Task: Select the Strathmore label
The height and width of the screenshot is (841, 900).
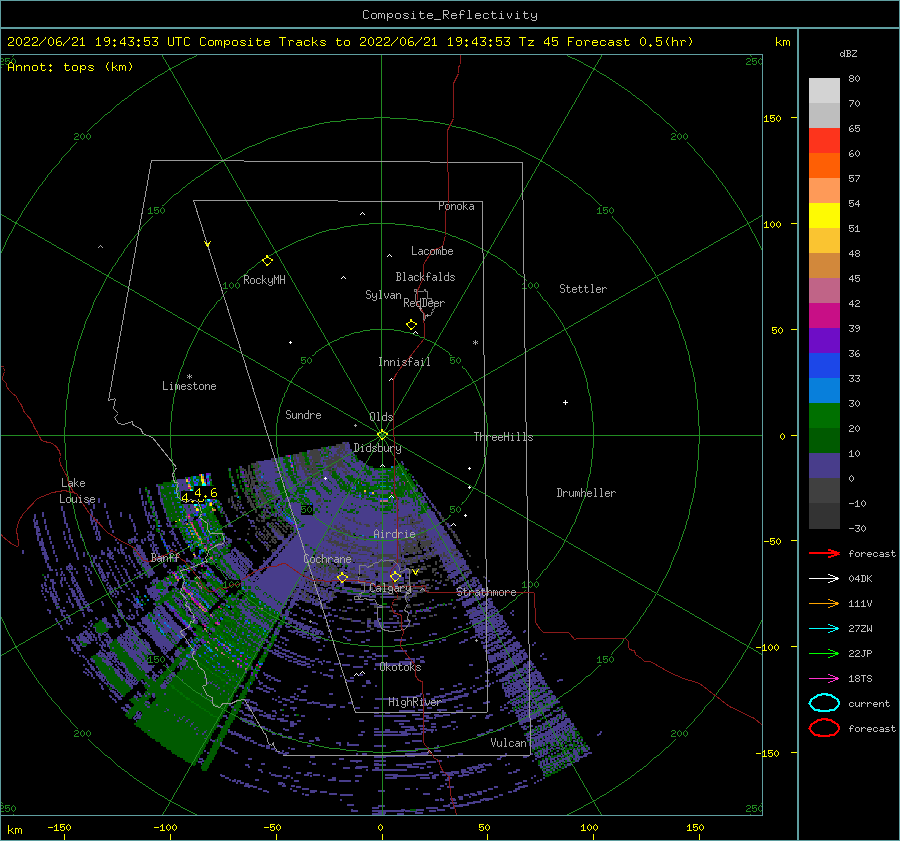Action: click(486, 592)
